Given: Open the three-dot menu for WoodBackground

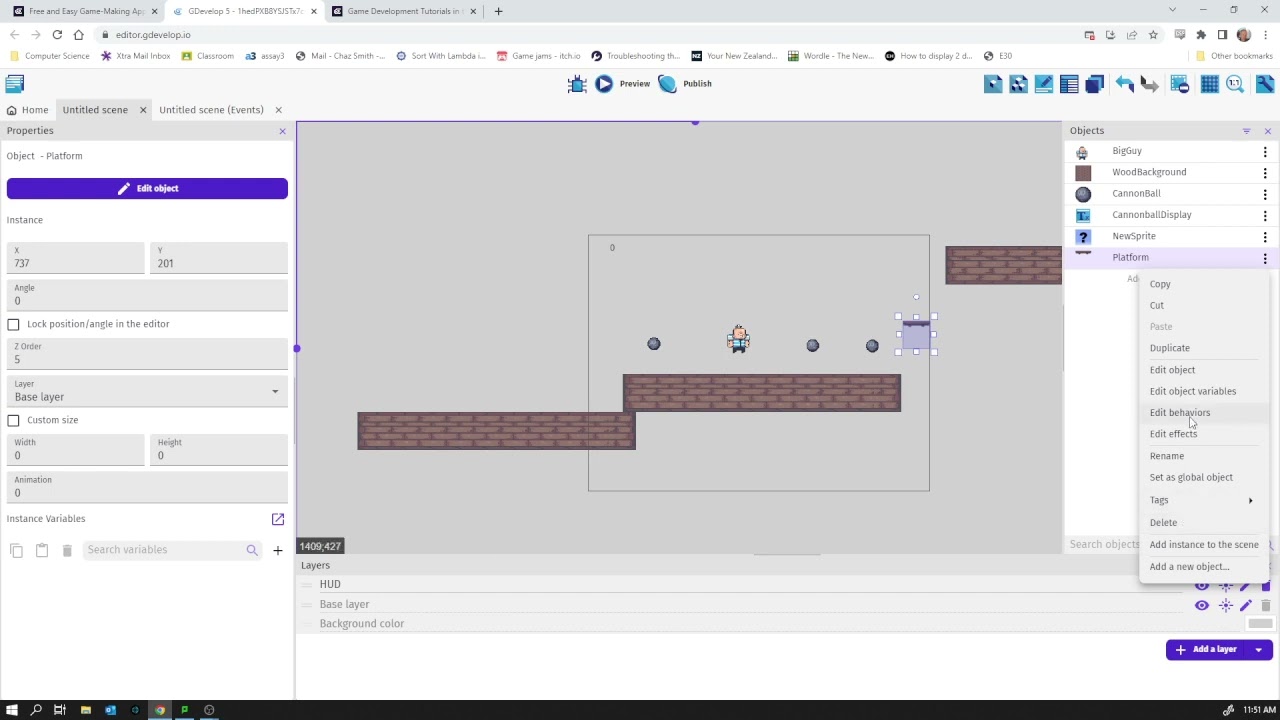Looking at the screenshot, I should [x=1265, y=173].
